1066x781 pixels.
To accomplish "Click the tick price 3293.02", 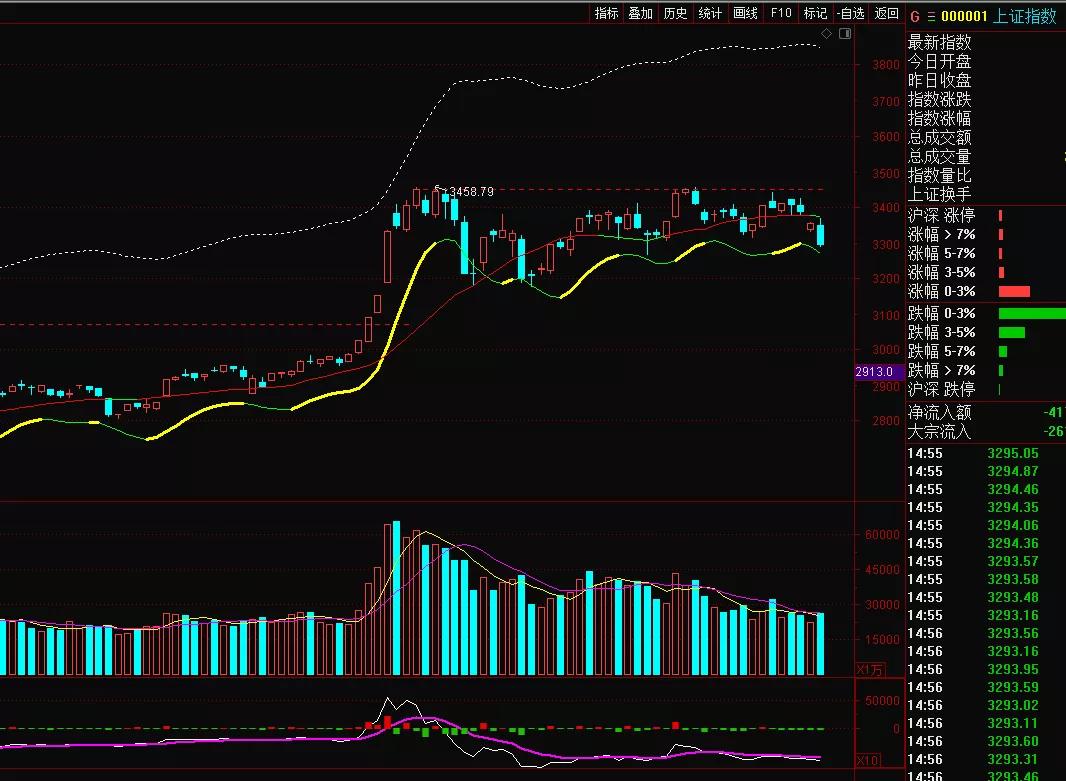I will [1013, 706].
